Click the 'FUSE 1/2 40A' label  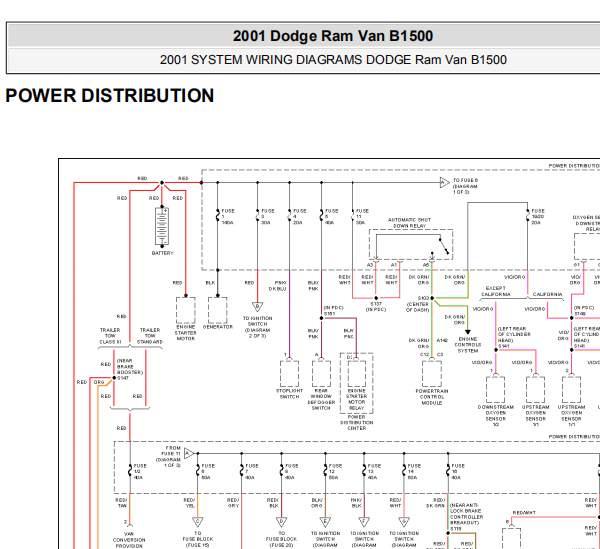point(140,472)
